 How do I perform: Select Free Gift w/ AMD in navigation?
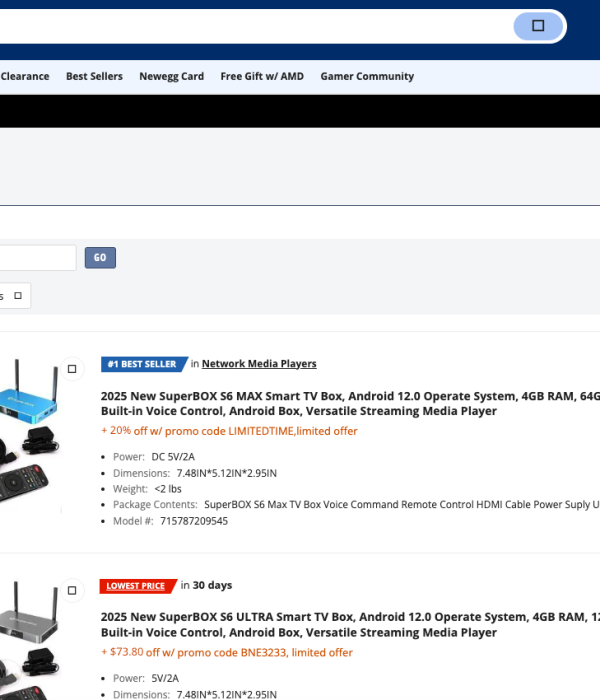point(261,76)
